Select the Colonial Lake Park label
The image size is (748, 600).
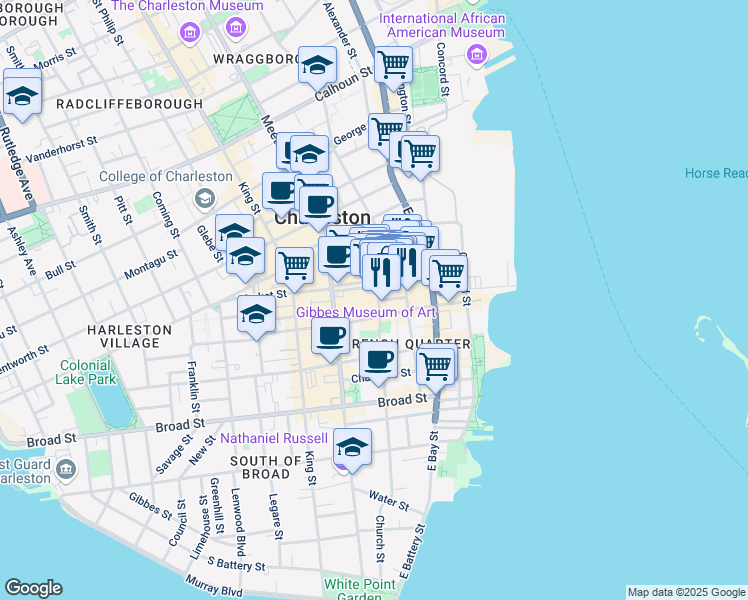[x=85, y=372]
